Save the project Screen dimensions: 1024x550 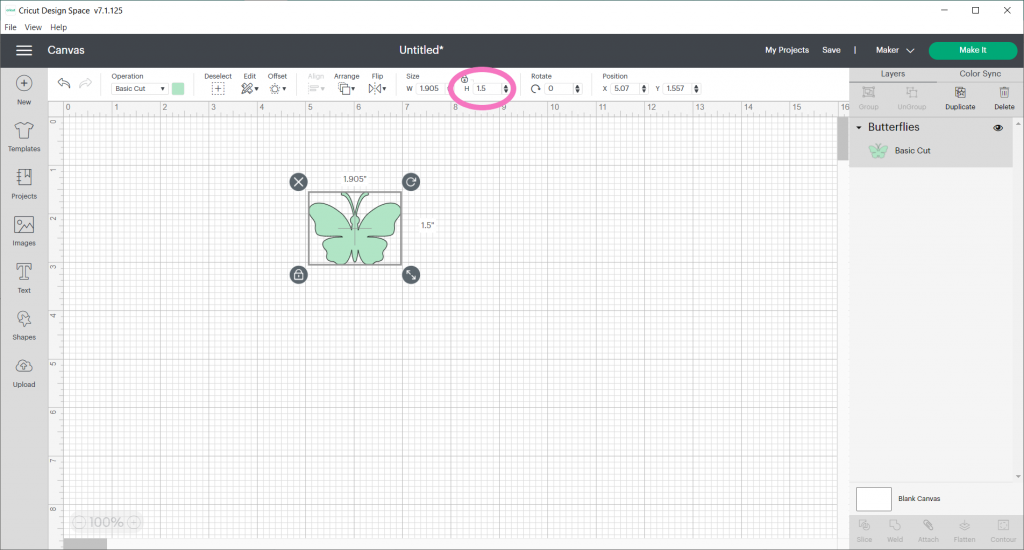click(x=831, y=50)
